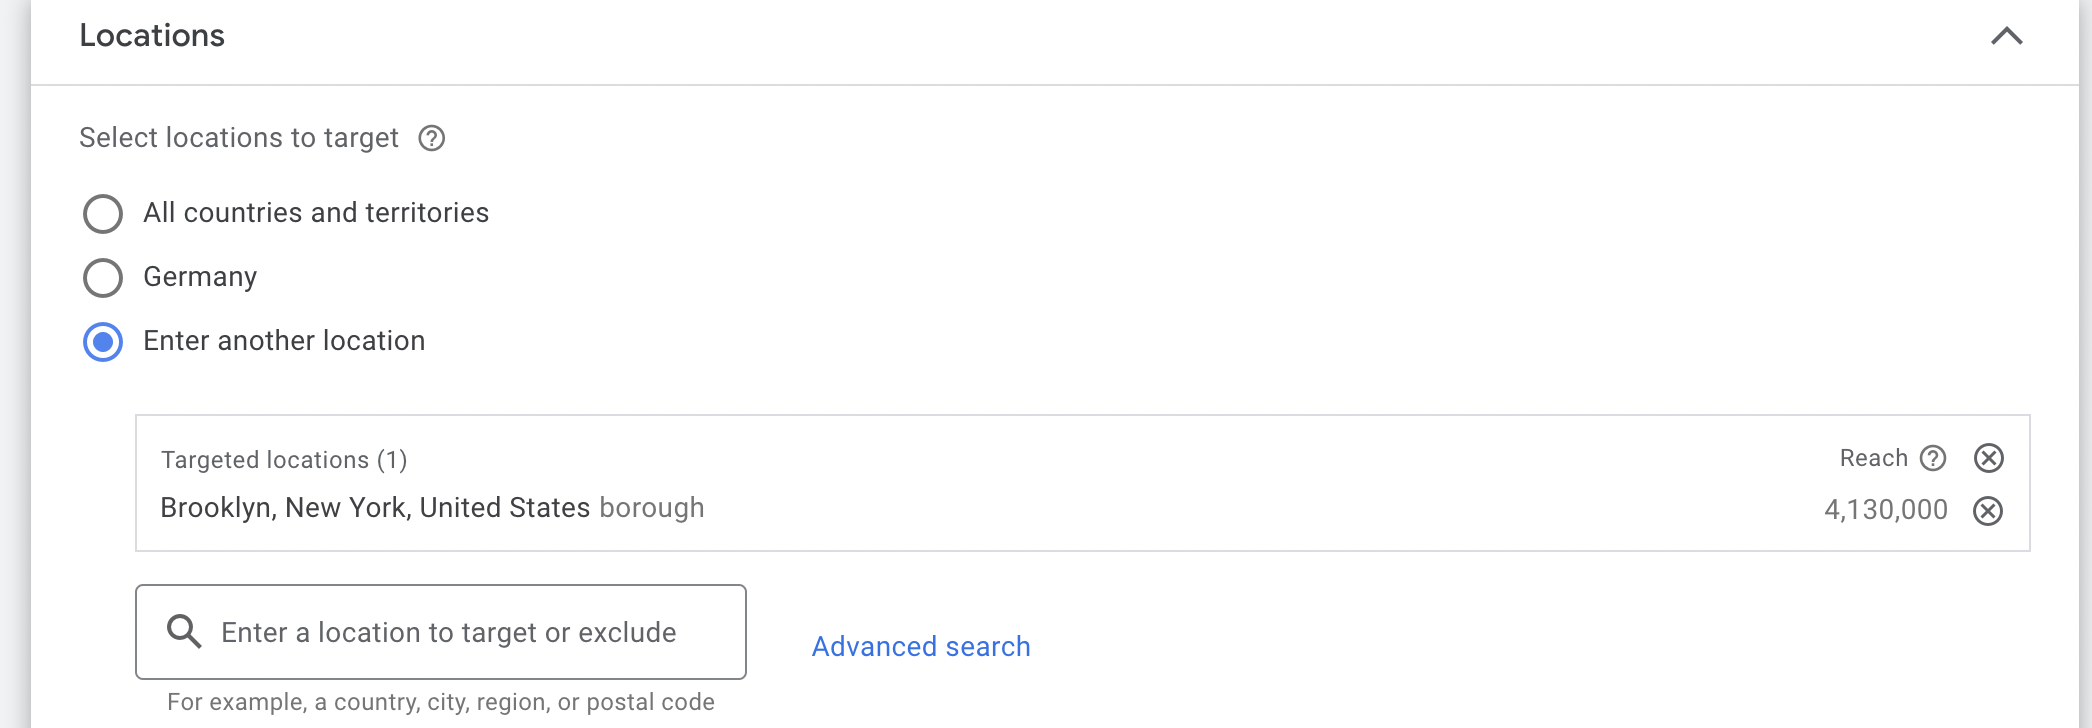
Task: Click the Locations section heading
Action: [x=152, y=36]
